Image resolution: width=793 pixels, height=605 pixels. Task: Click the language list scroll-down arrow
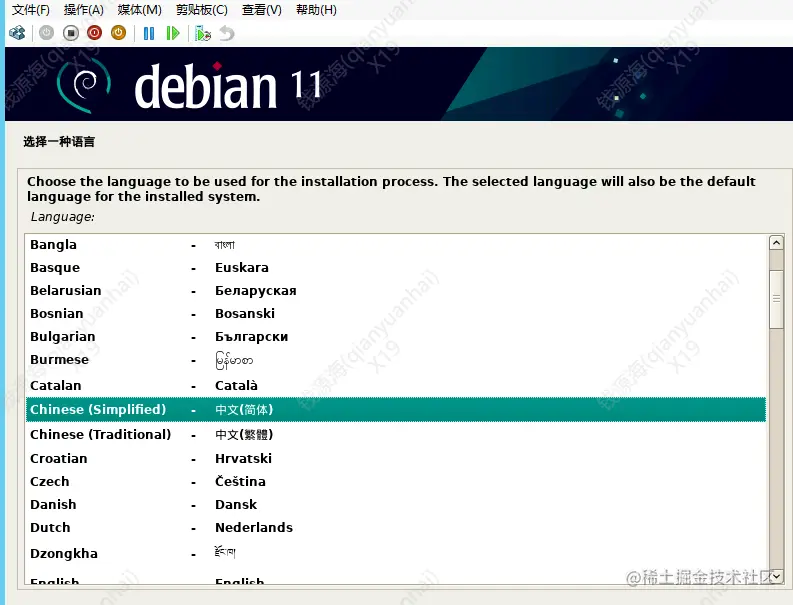[776, 576]
